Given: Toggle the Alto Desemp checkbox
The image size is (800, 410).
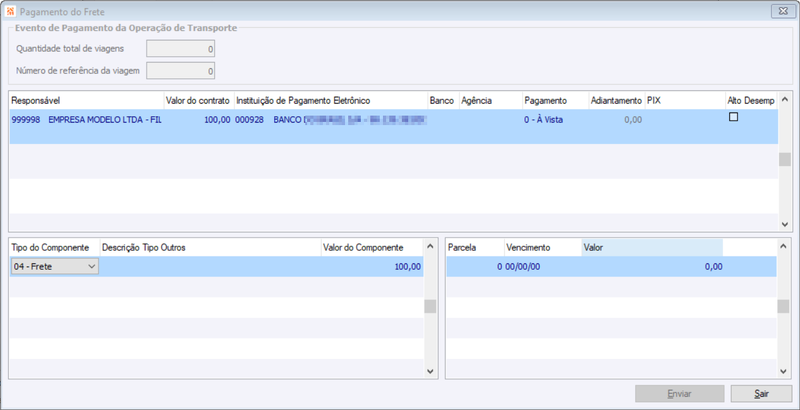Looking at the screenshot, I should coord(733,117).
